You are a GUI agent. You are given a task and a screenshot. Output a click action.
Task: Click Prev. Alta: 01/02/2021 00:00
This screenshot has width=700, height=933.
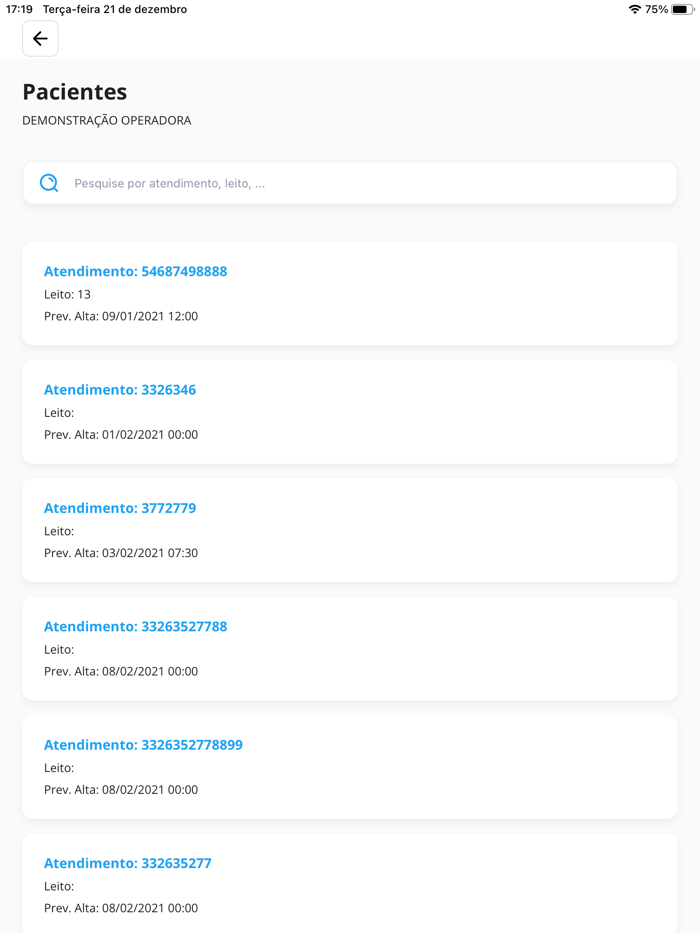(121, 434)
